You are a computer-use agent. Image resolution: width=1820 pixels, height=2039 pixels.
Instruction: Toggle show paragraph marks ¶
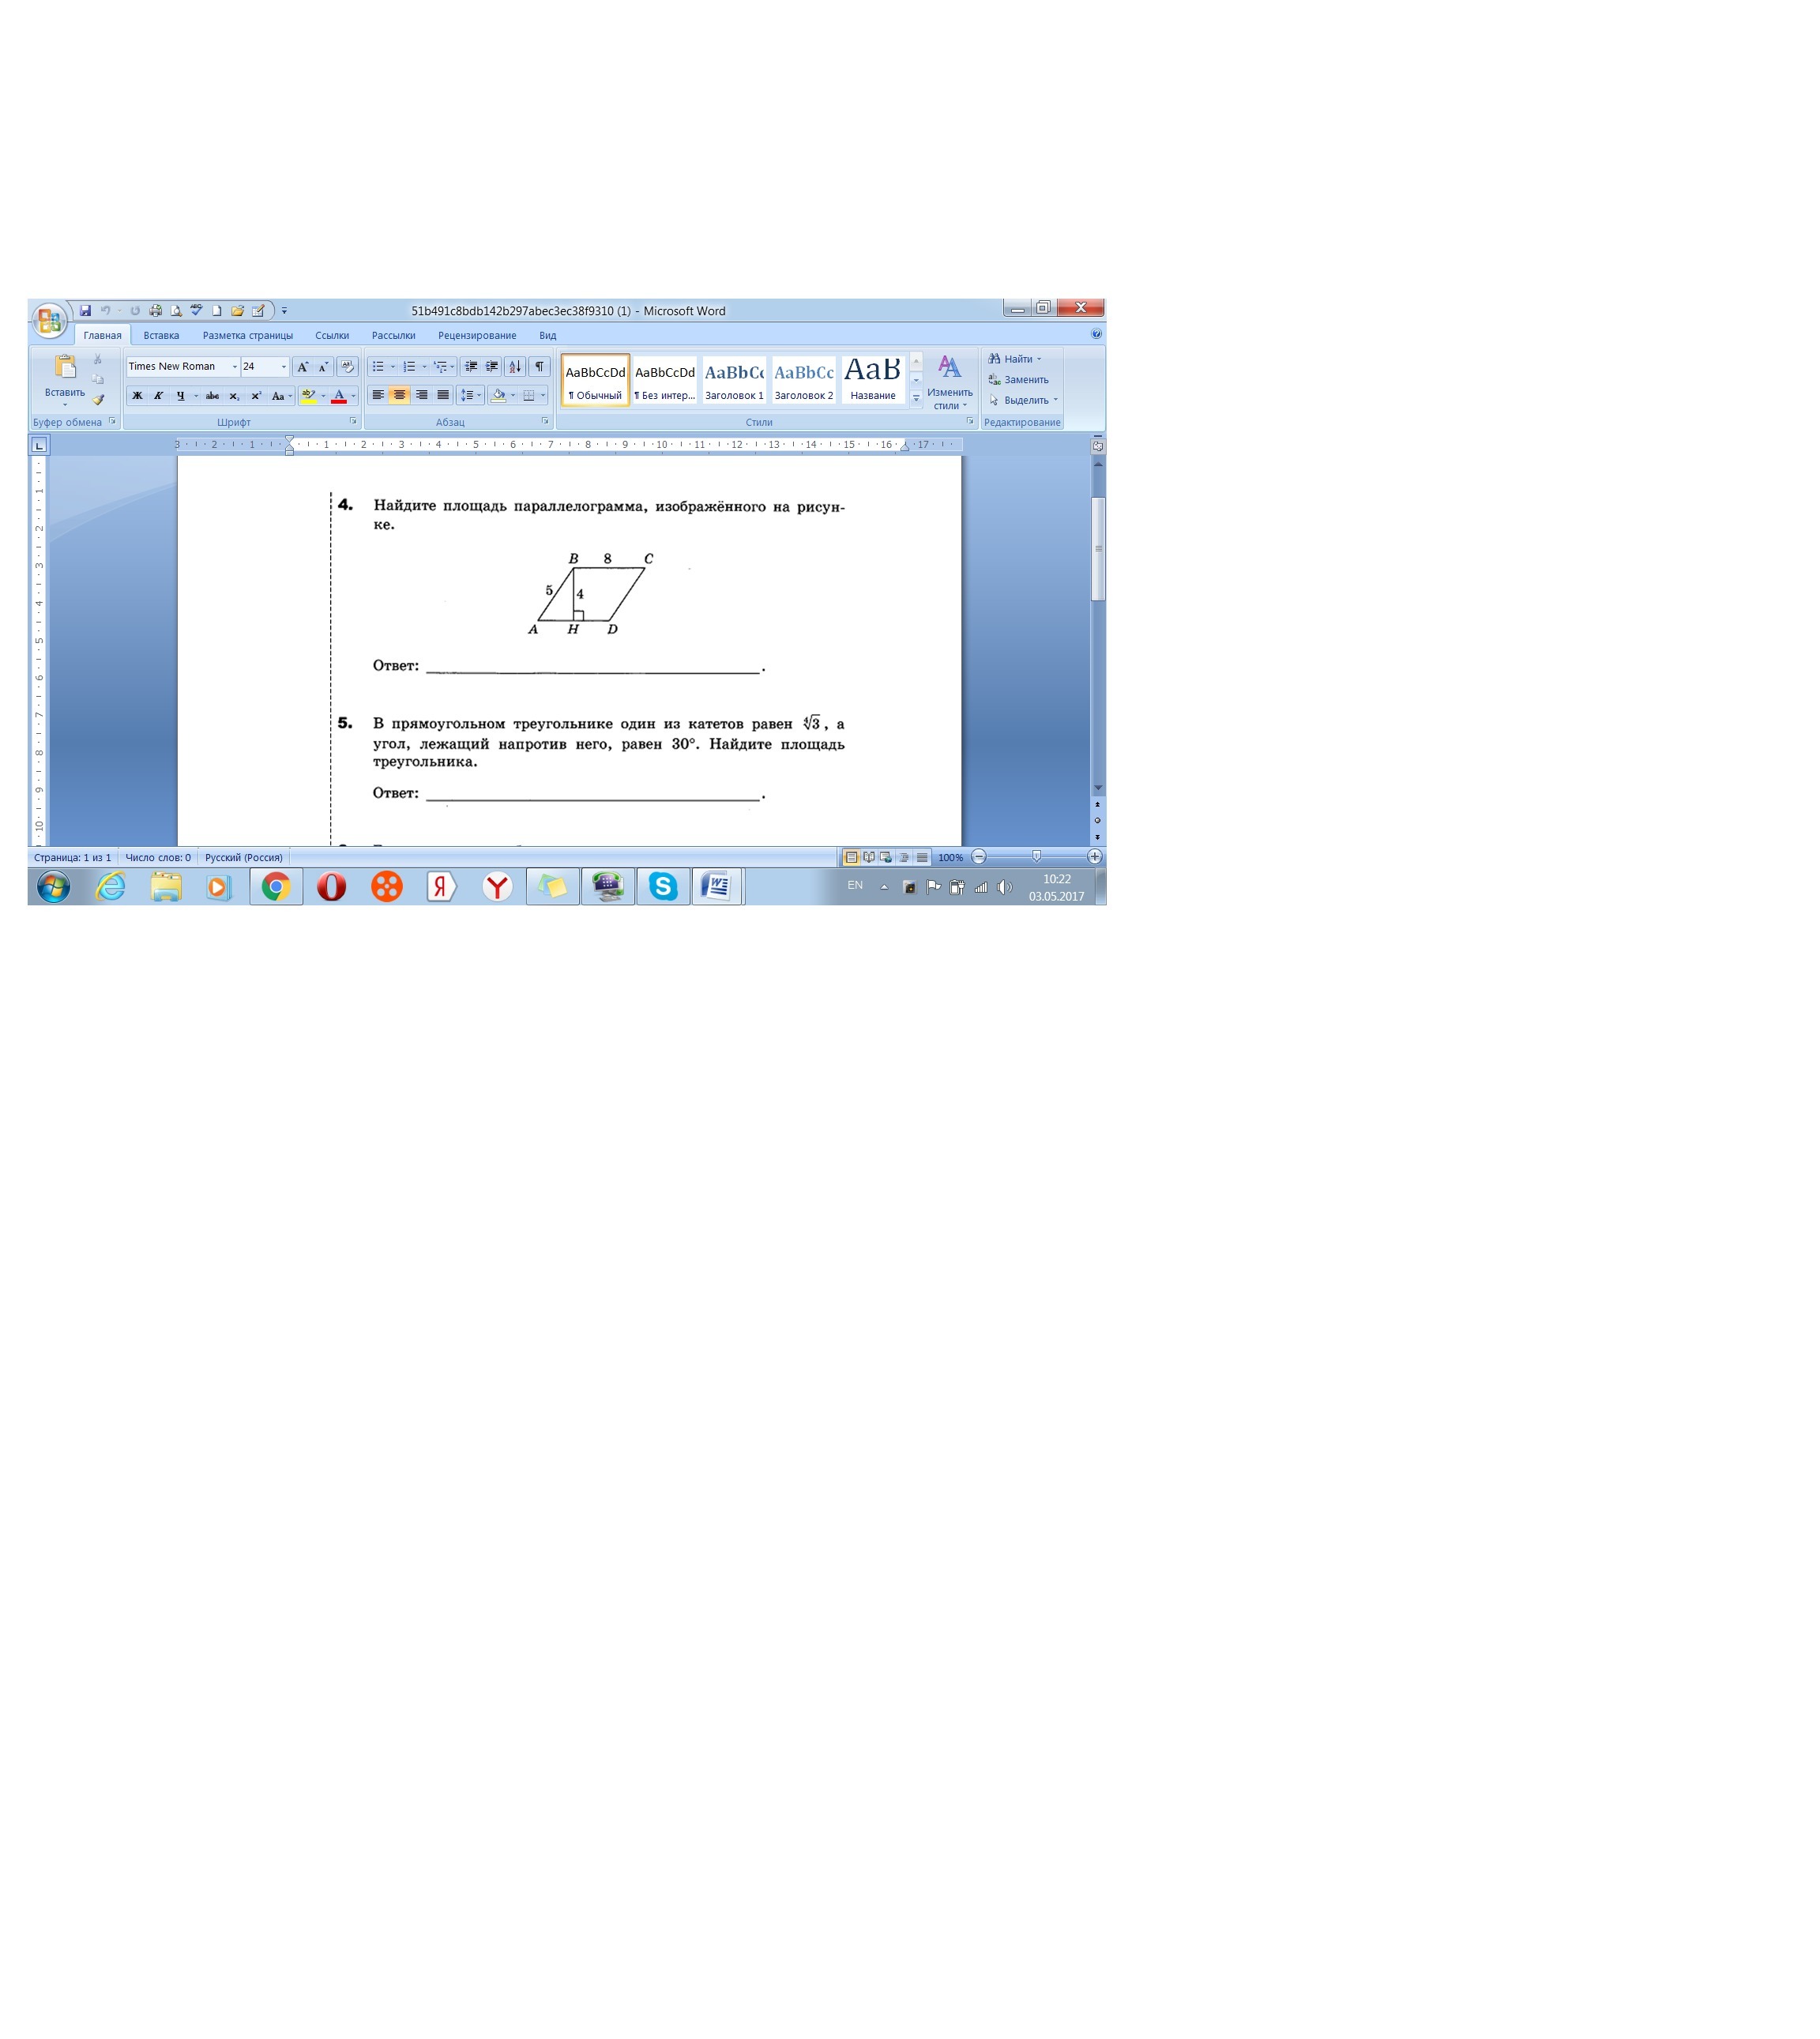(x=539, y=367)
